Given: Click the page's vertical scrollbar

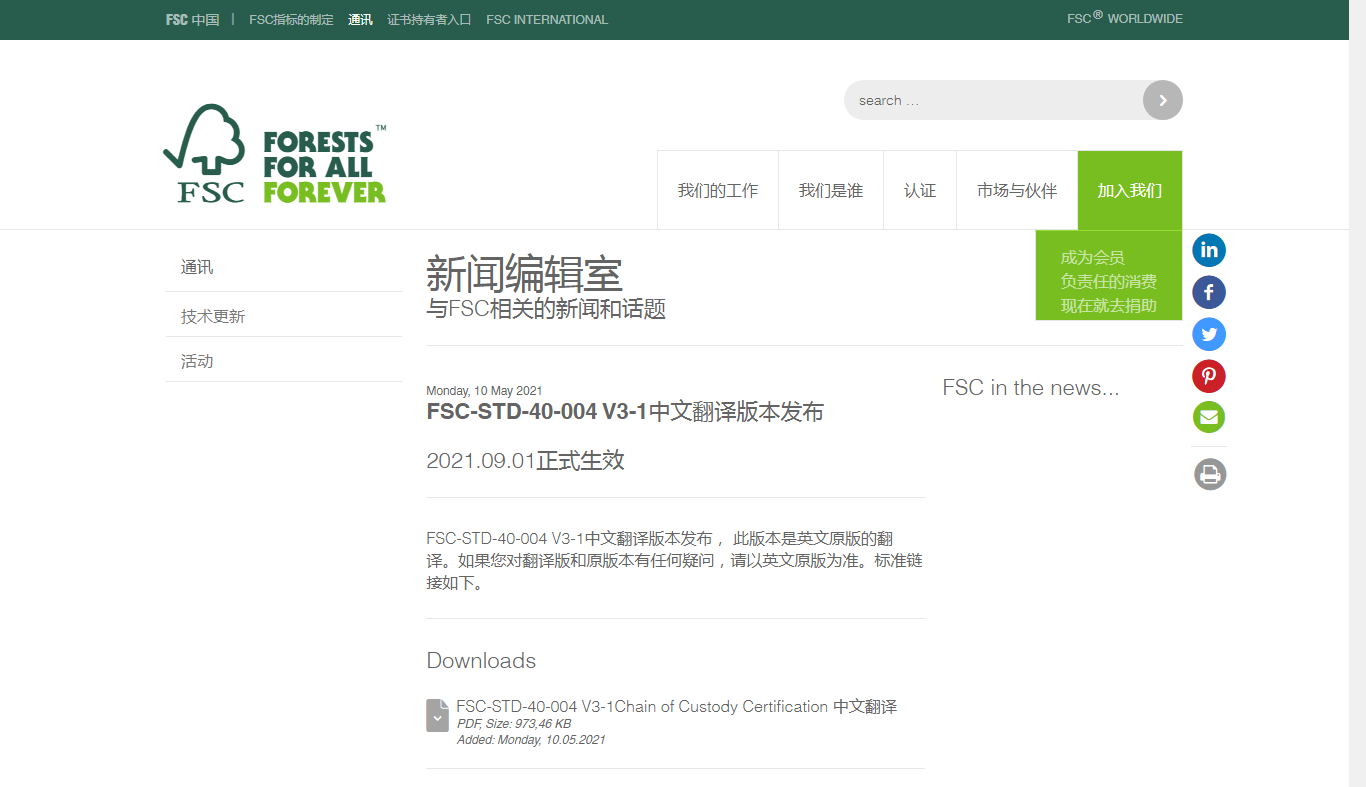Looking at the screenshot, I should point(1357,393).
